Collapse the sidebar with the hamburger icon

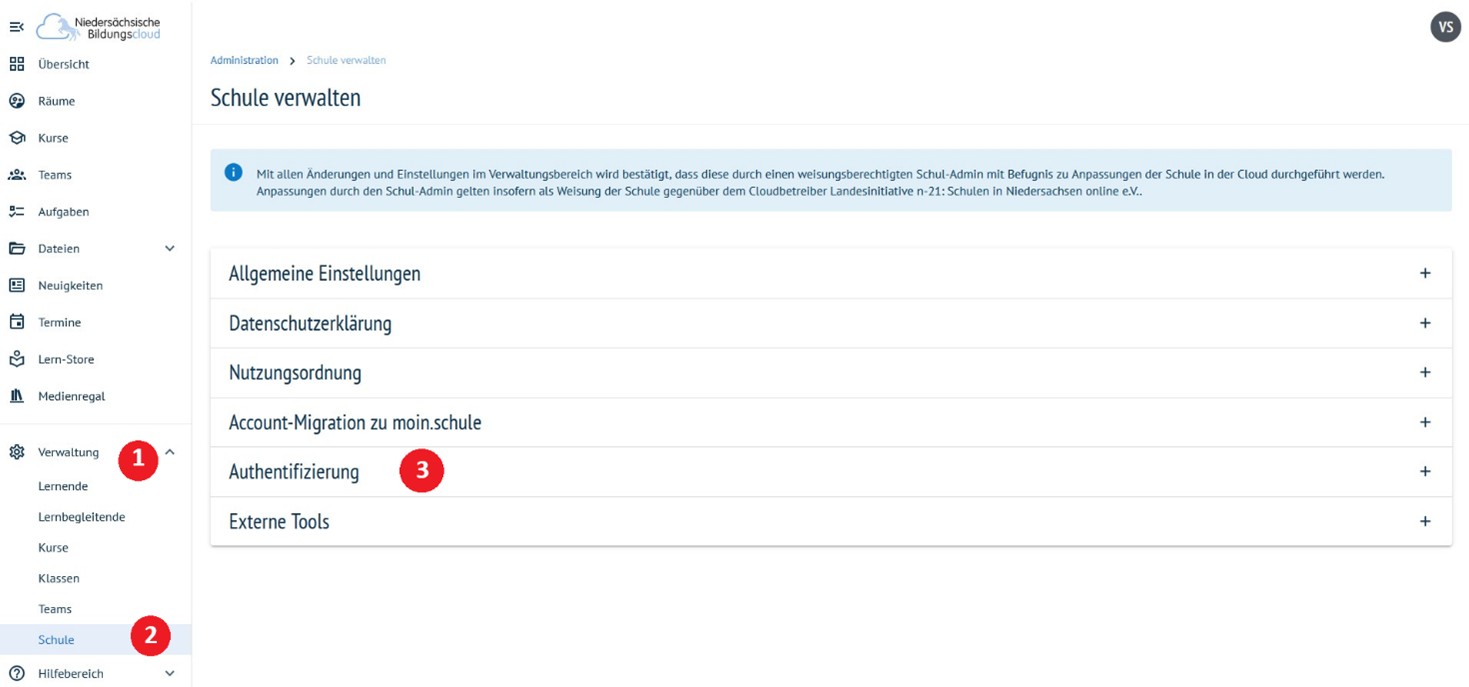coord(16,27)
